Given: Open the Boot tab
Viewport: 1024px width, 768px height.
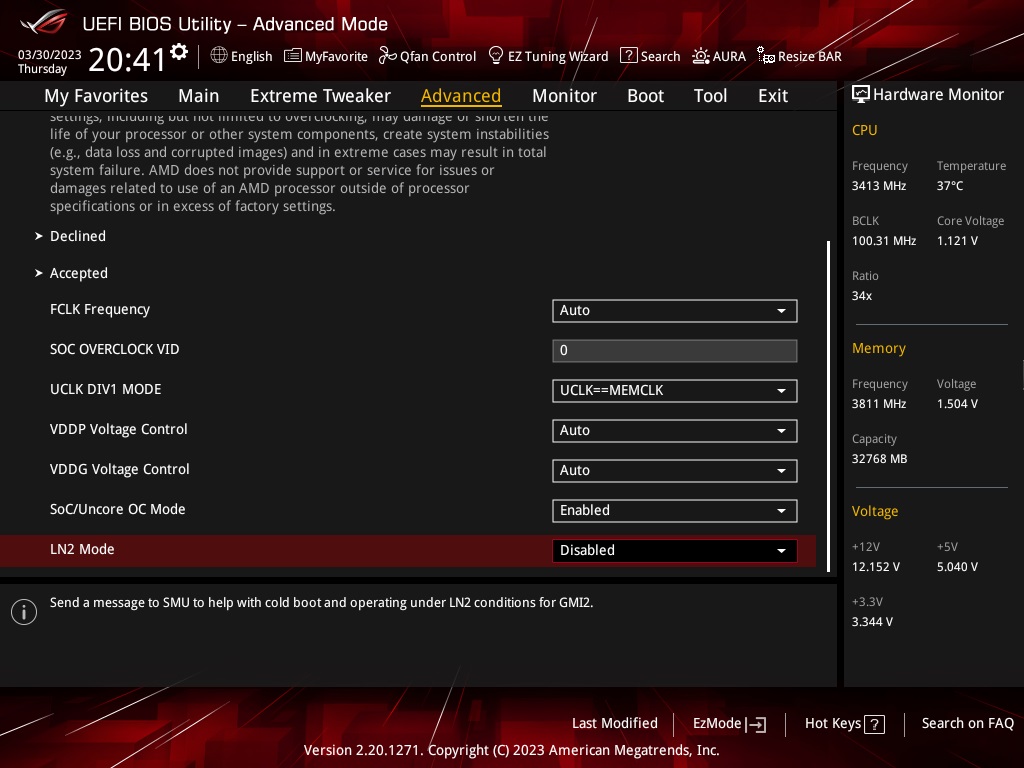Looking at the screenshot, I should click(645, 96).
